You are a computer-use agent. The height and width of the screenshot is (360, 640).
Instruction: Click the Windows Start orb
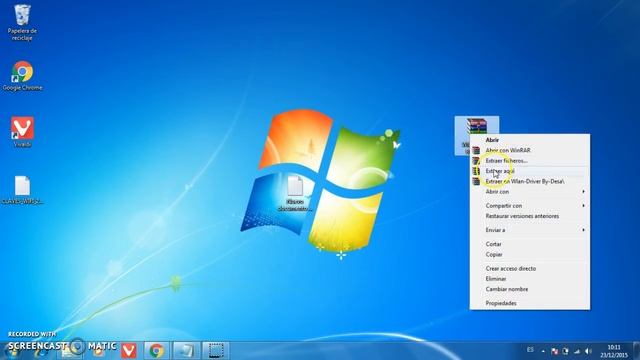(12, 351)
